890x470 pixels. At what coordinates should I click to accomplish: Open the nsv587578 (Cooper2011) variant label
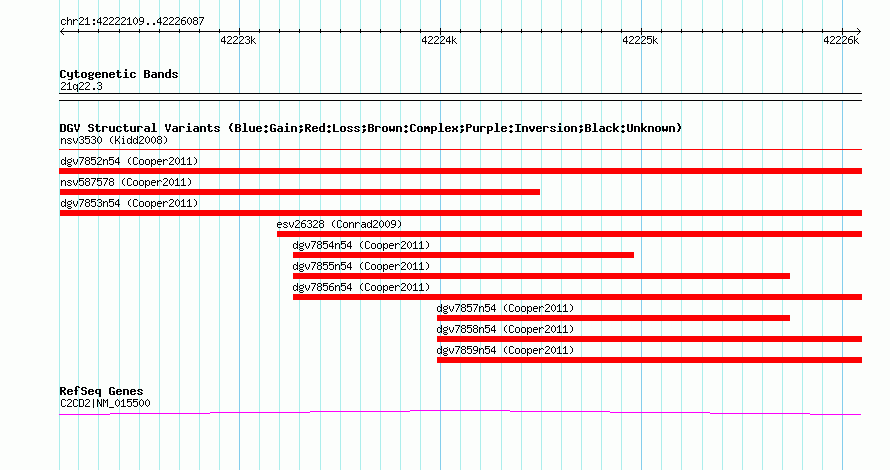pyautogui.click(x=126, y=182)
